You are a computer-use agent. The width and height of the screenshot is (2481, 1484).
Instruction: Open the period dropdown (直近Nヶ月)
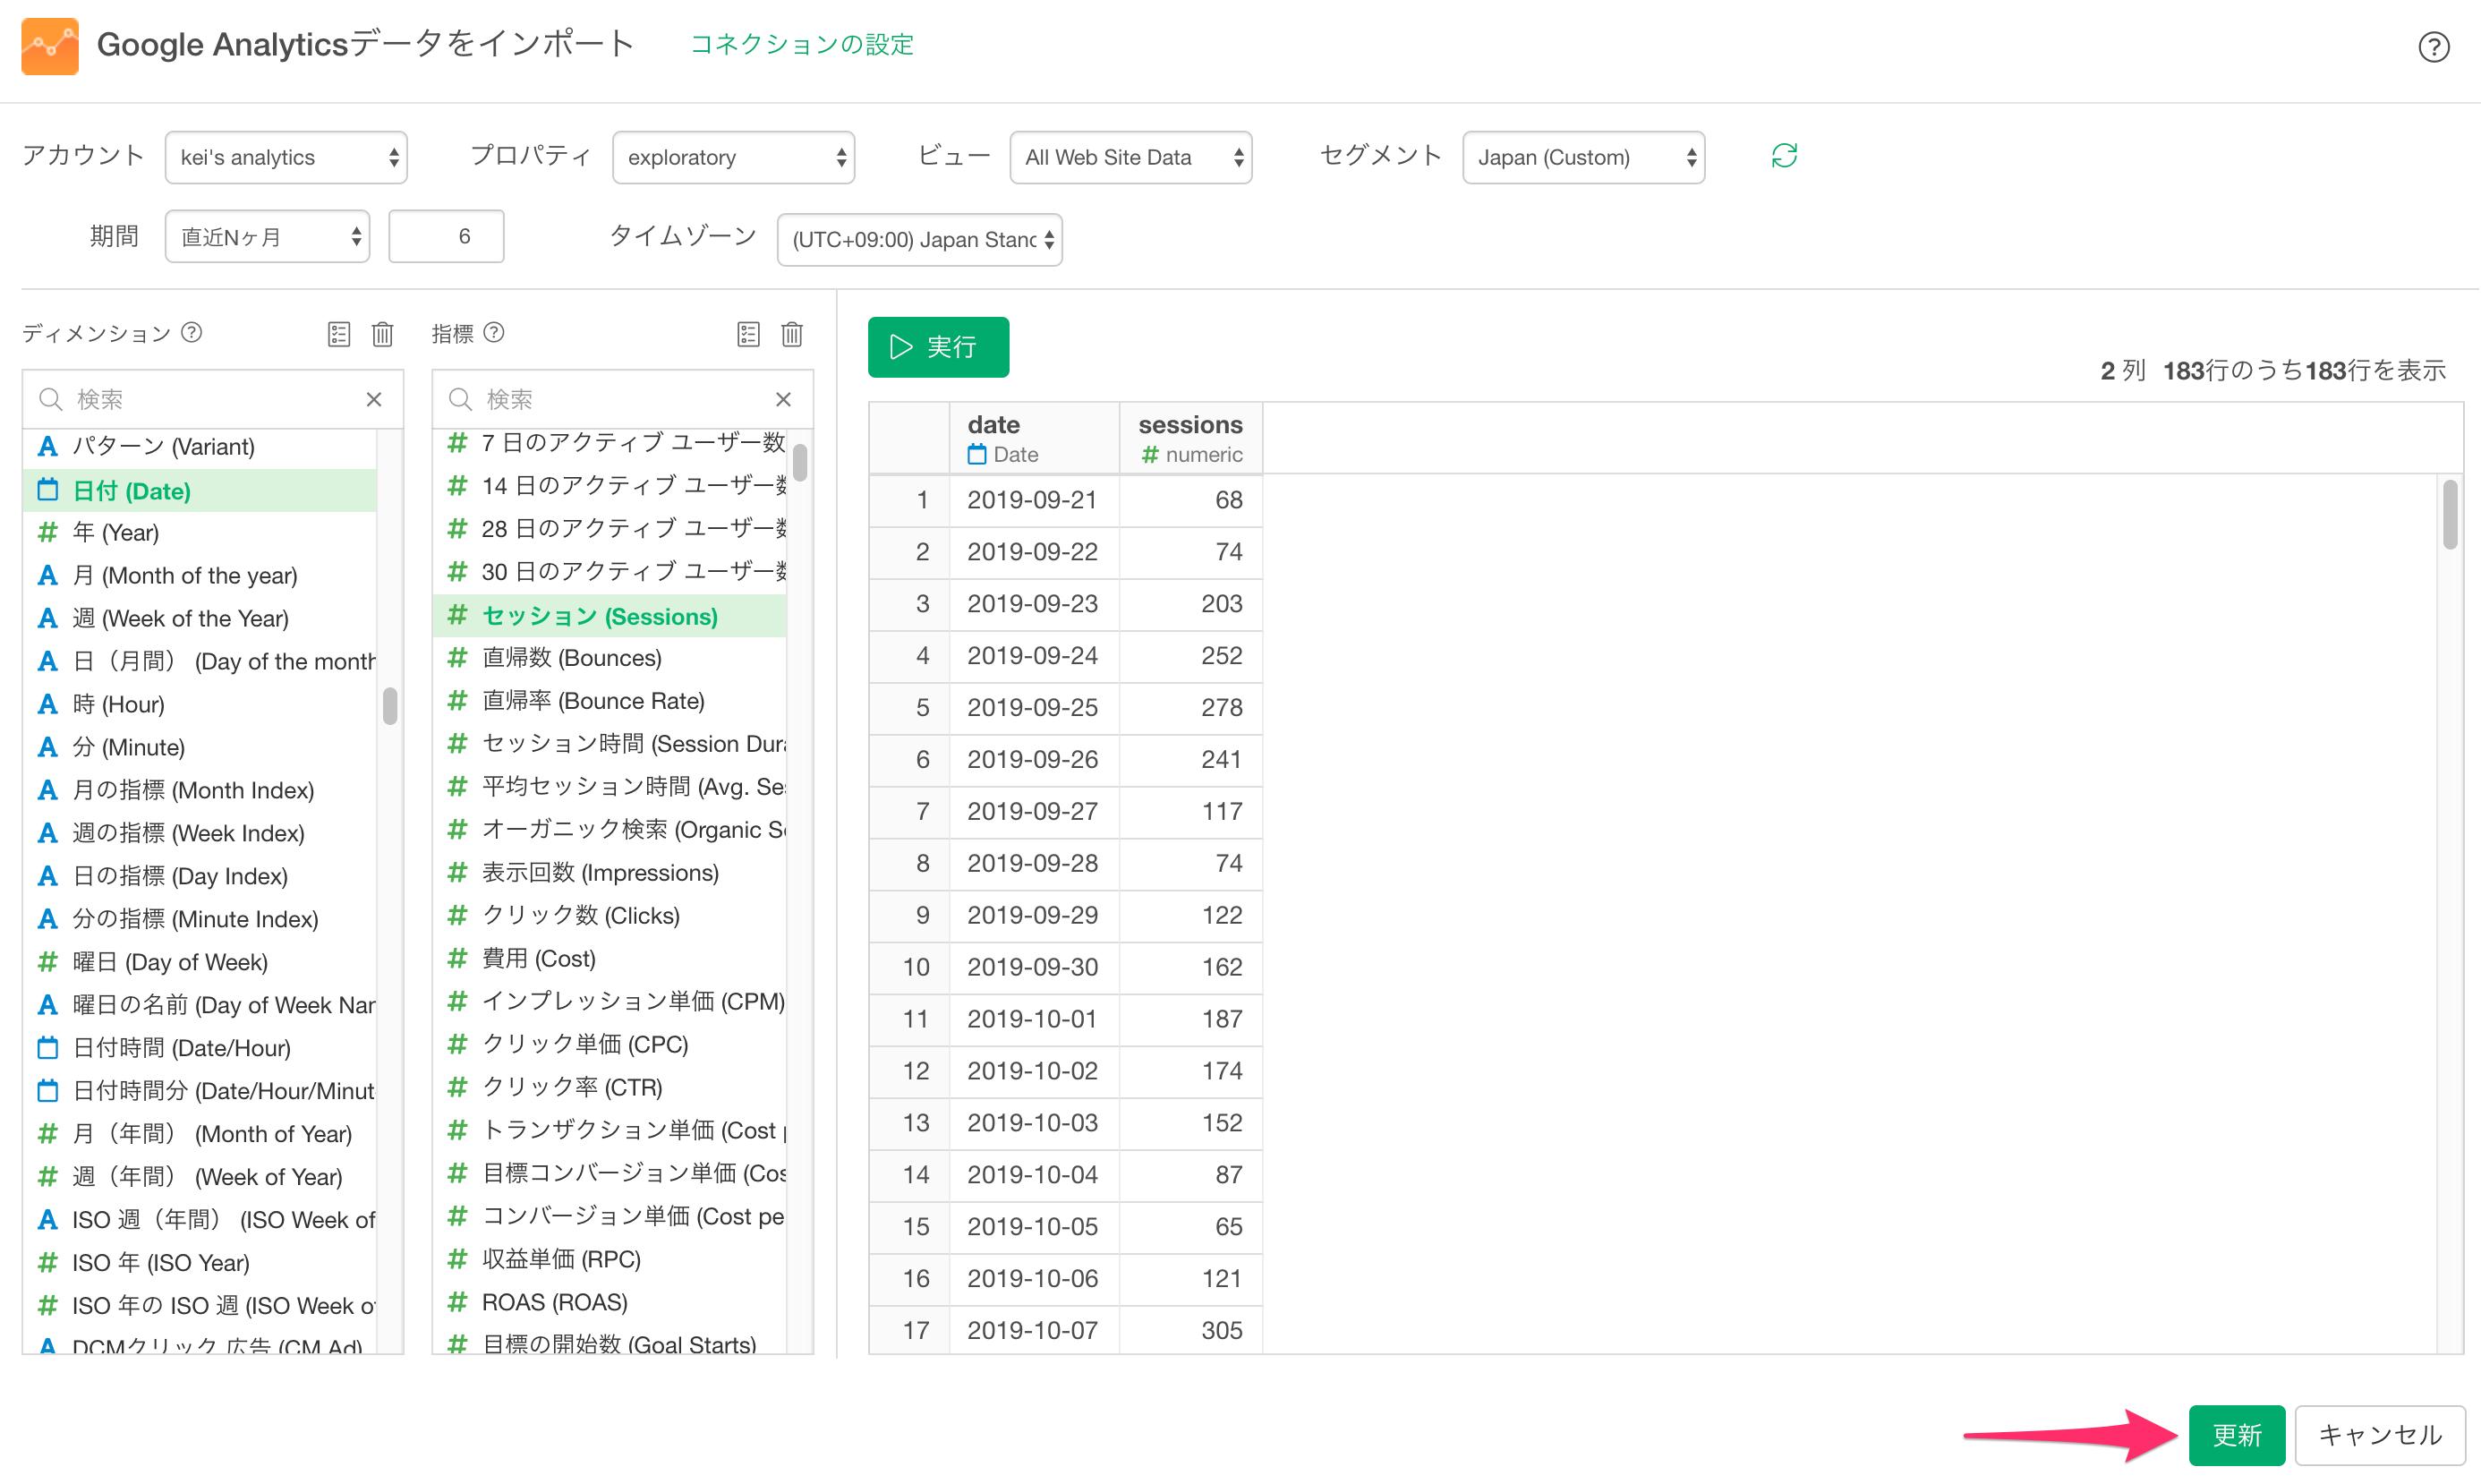(267, 237)
